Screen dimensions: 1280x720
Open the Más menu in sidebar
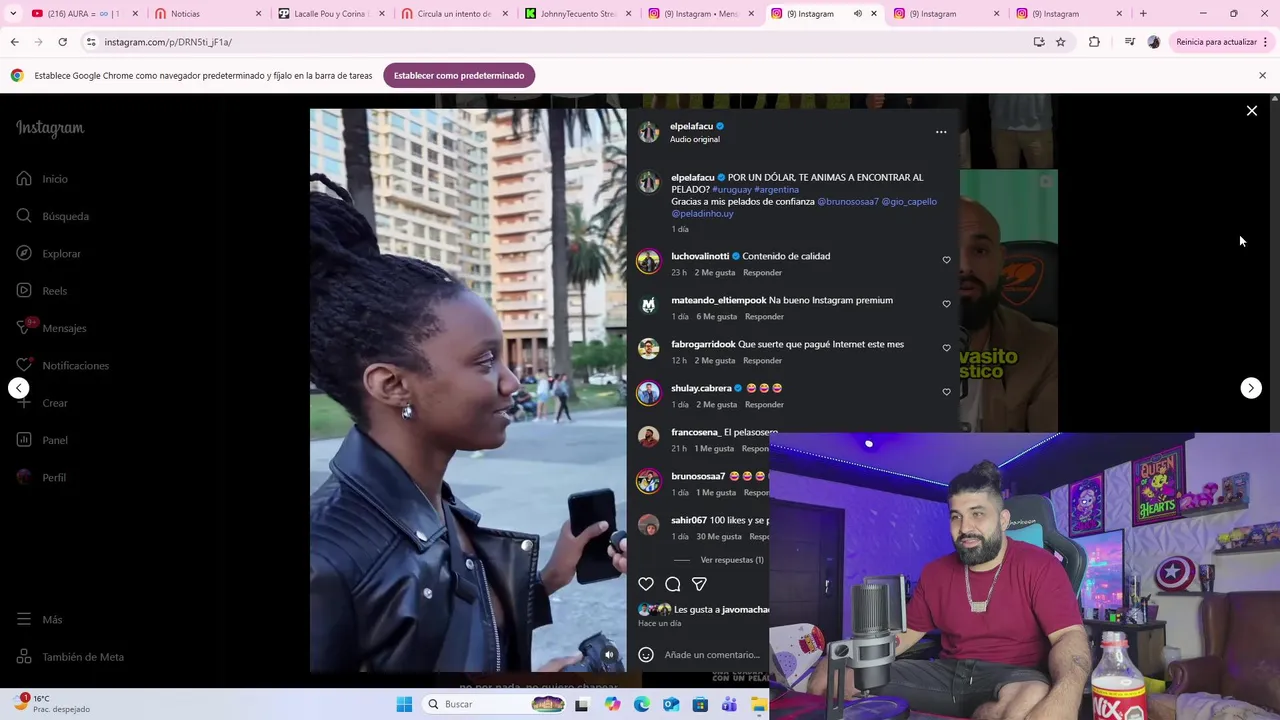40,620
